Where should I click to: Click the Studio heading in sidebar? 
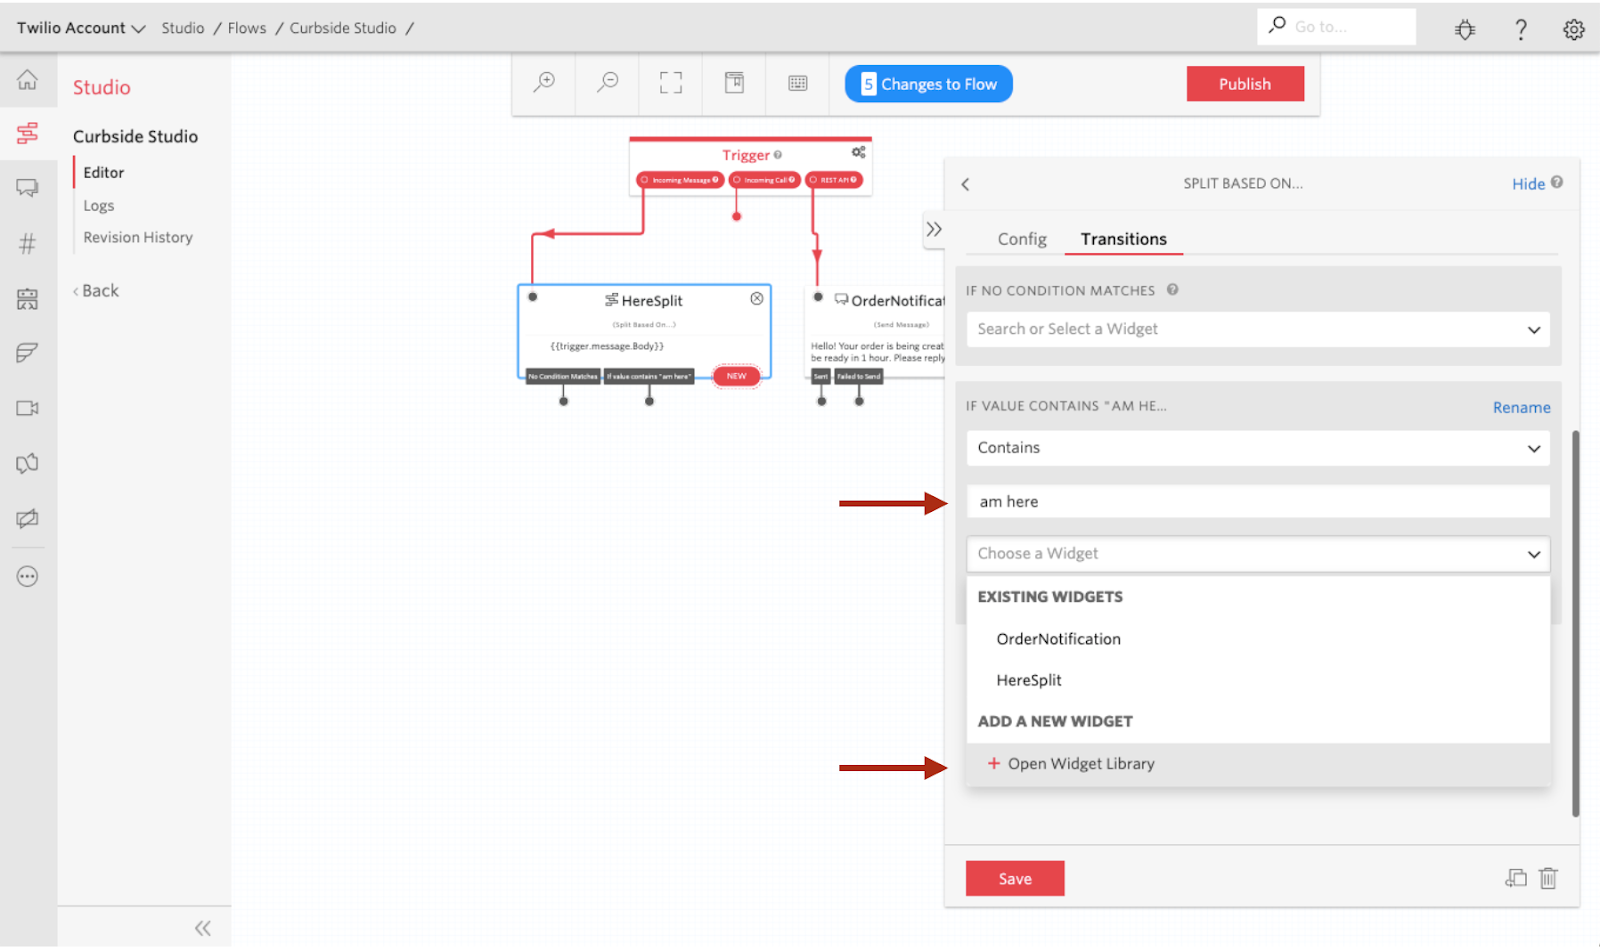[x=101, y=87]
